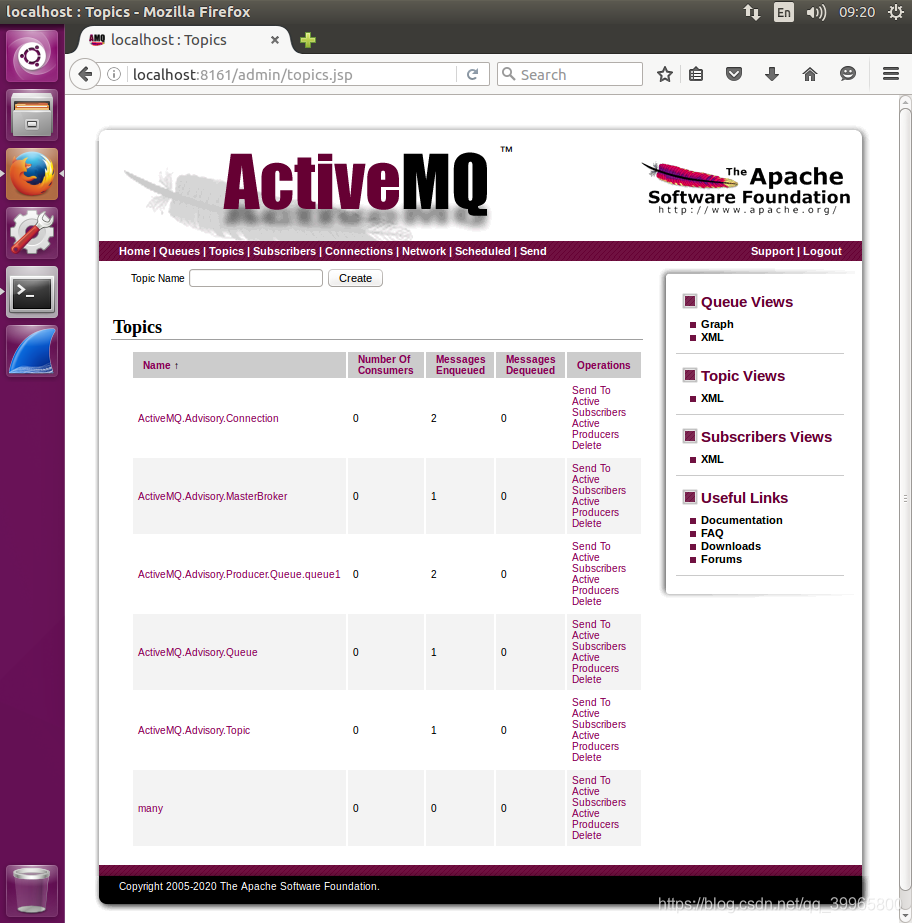The image size is (912, 923).
Task: Open Documentation under Useful Links
Action: coord(741,520)
